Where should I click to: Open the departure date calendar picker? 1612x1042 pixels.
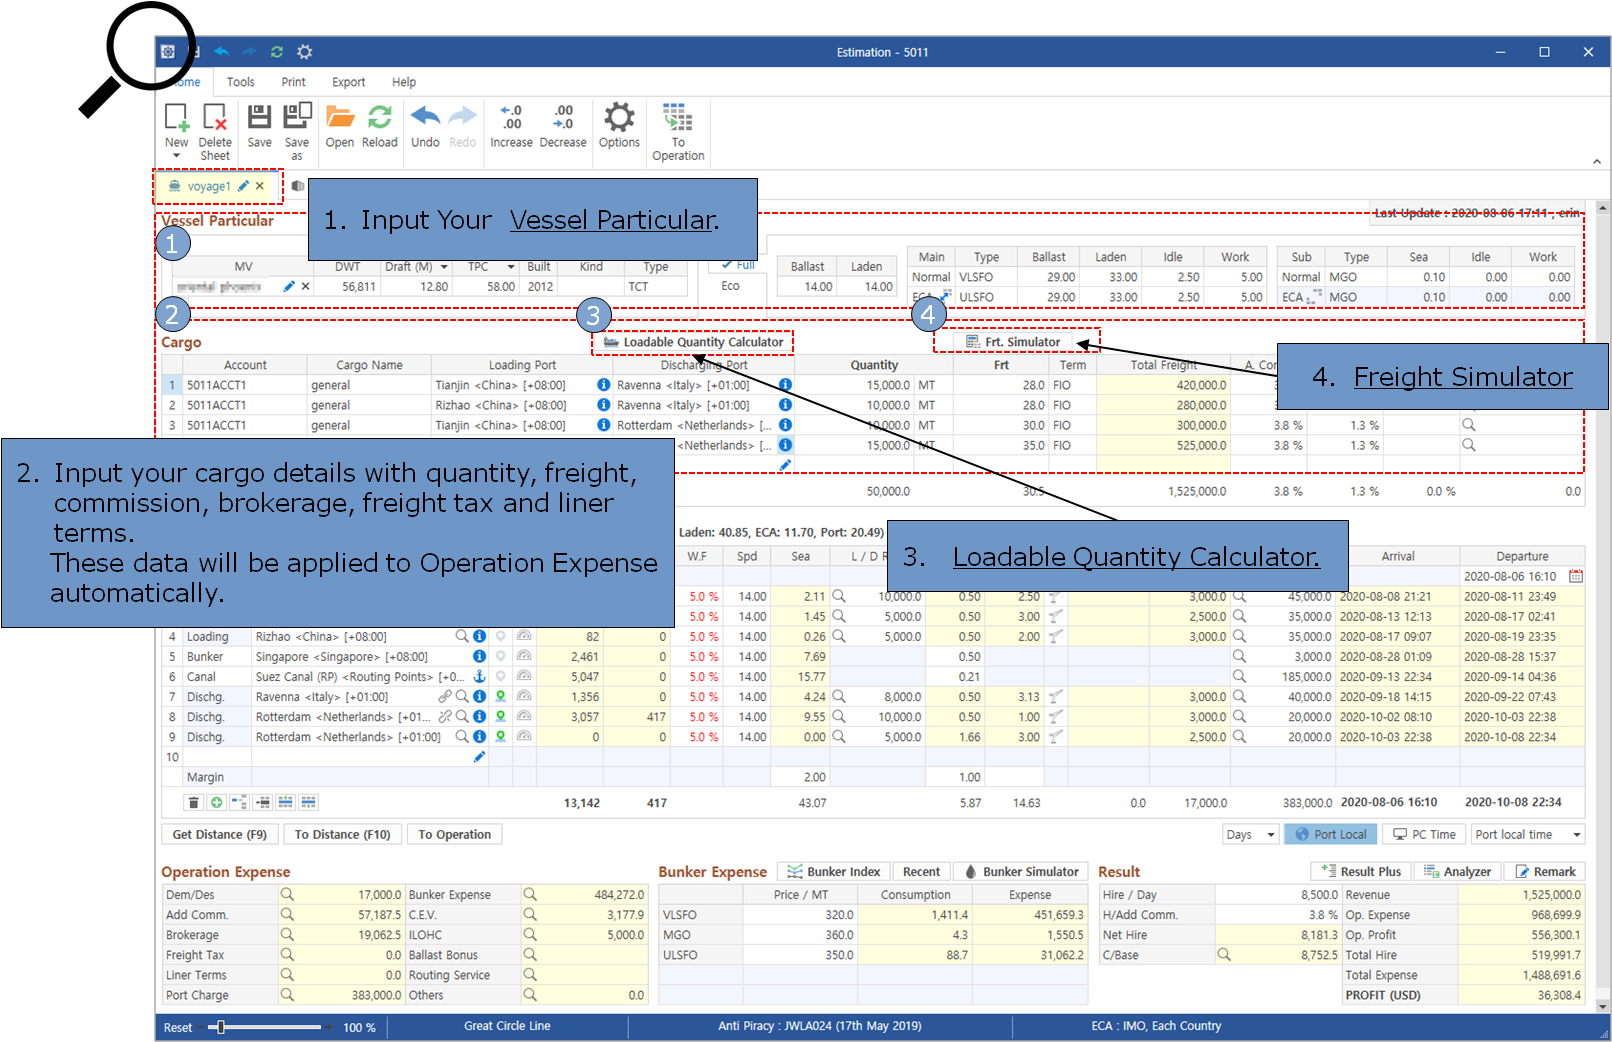coord(1576,576)
